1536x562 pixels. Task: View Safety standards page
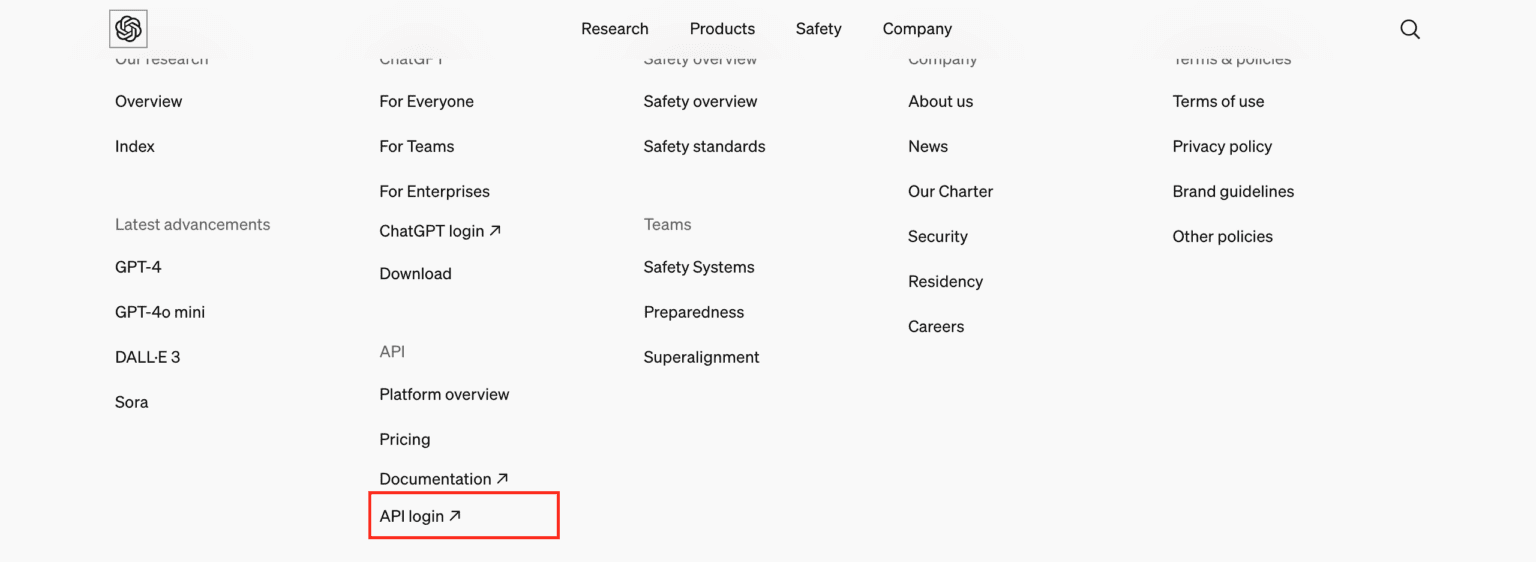pyautogui.click(x=704, y=146)
